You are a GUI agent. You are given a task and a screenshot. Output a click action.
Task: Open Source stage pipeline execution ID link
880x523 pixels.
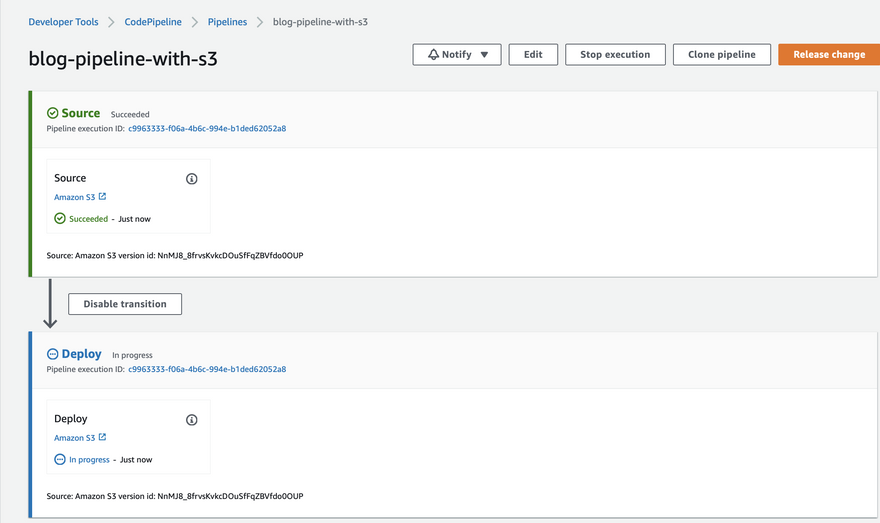click(207, 129)
